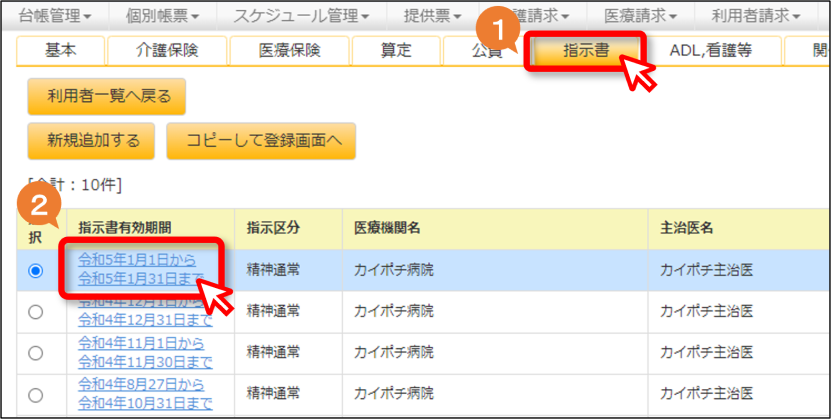This screenshot has width=831, height=419.
Task: Select radio button for 令和4年12月 row
Action: 36,313
